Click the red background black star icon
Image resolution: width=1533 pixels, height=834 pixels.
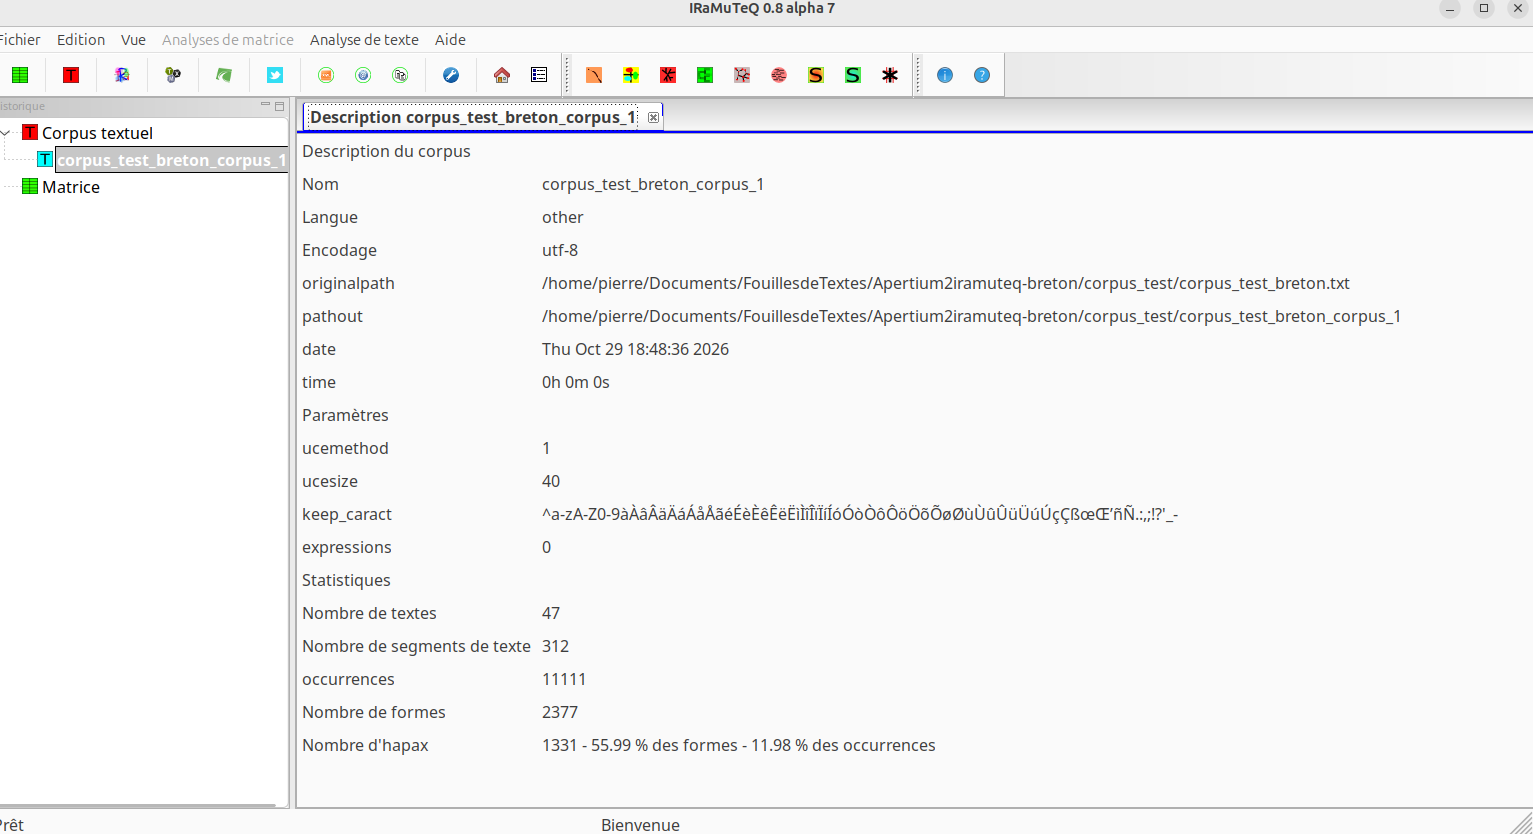click(668, 75)
